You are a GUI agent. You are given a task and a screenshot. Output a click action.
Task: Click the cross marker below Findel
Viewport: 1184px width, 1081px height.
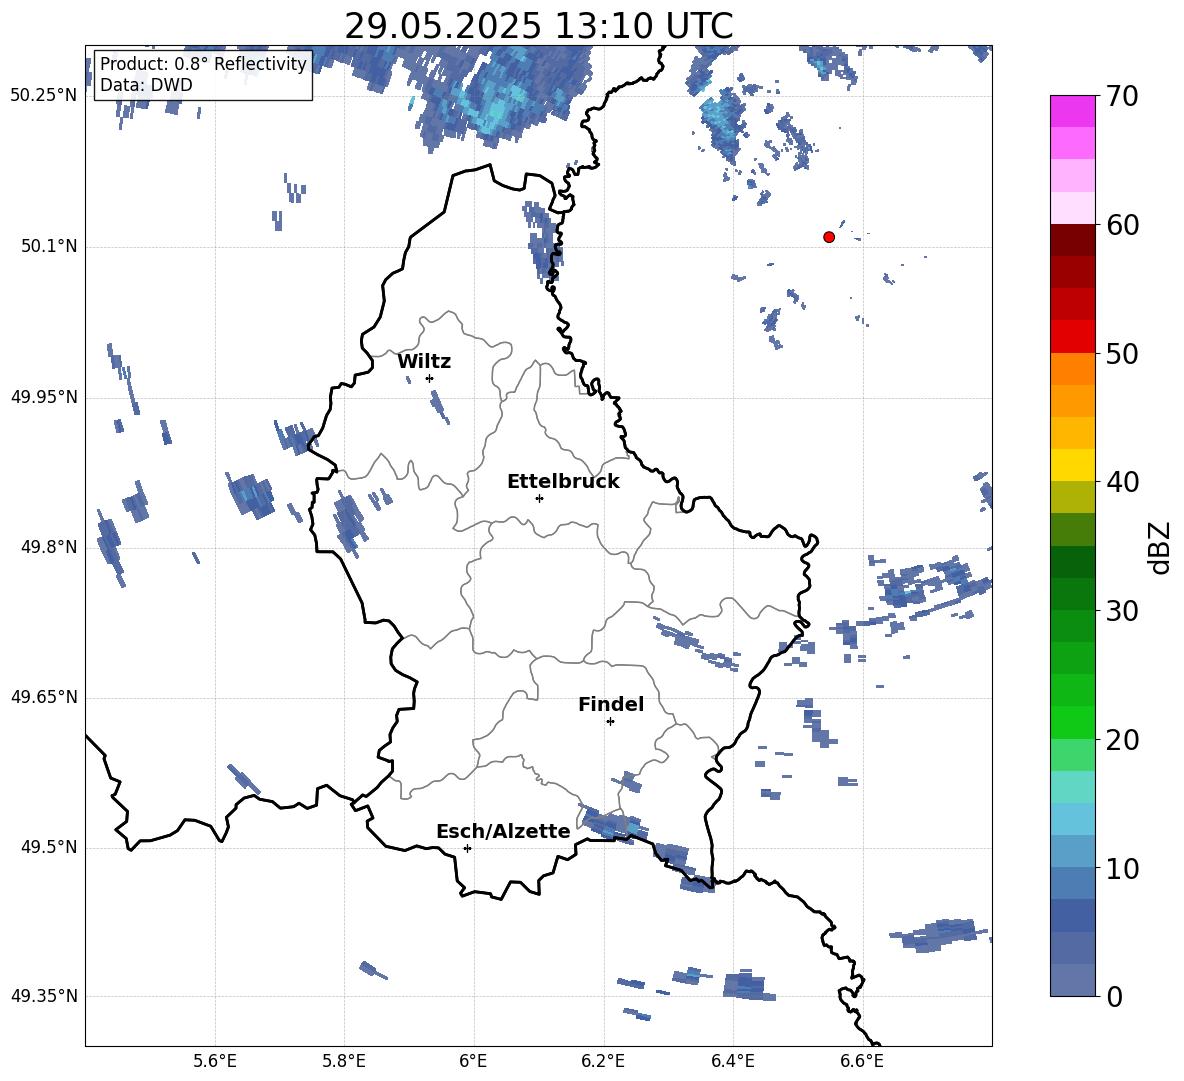pyautogui.click(x=610, y=722)
